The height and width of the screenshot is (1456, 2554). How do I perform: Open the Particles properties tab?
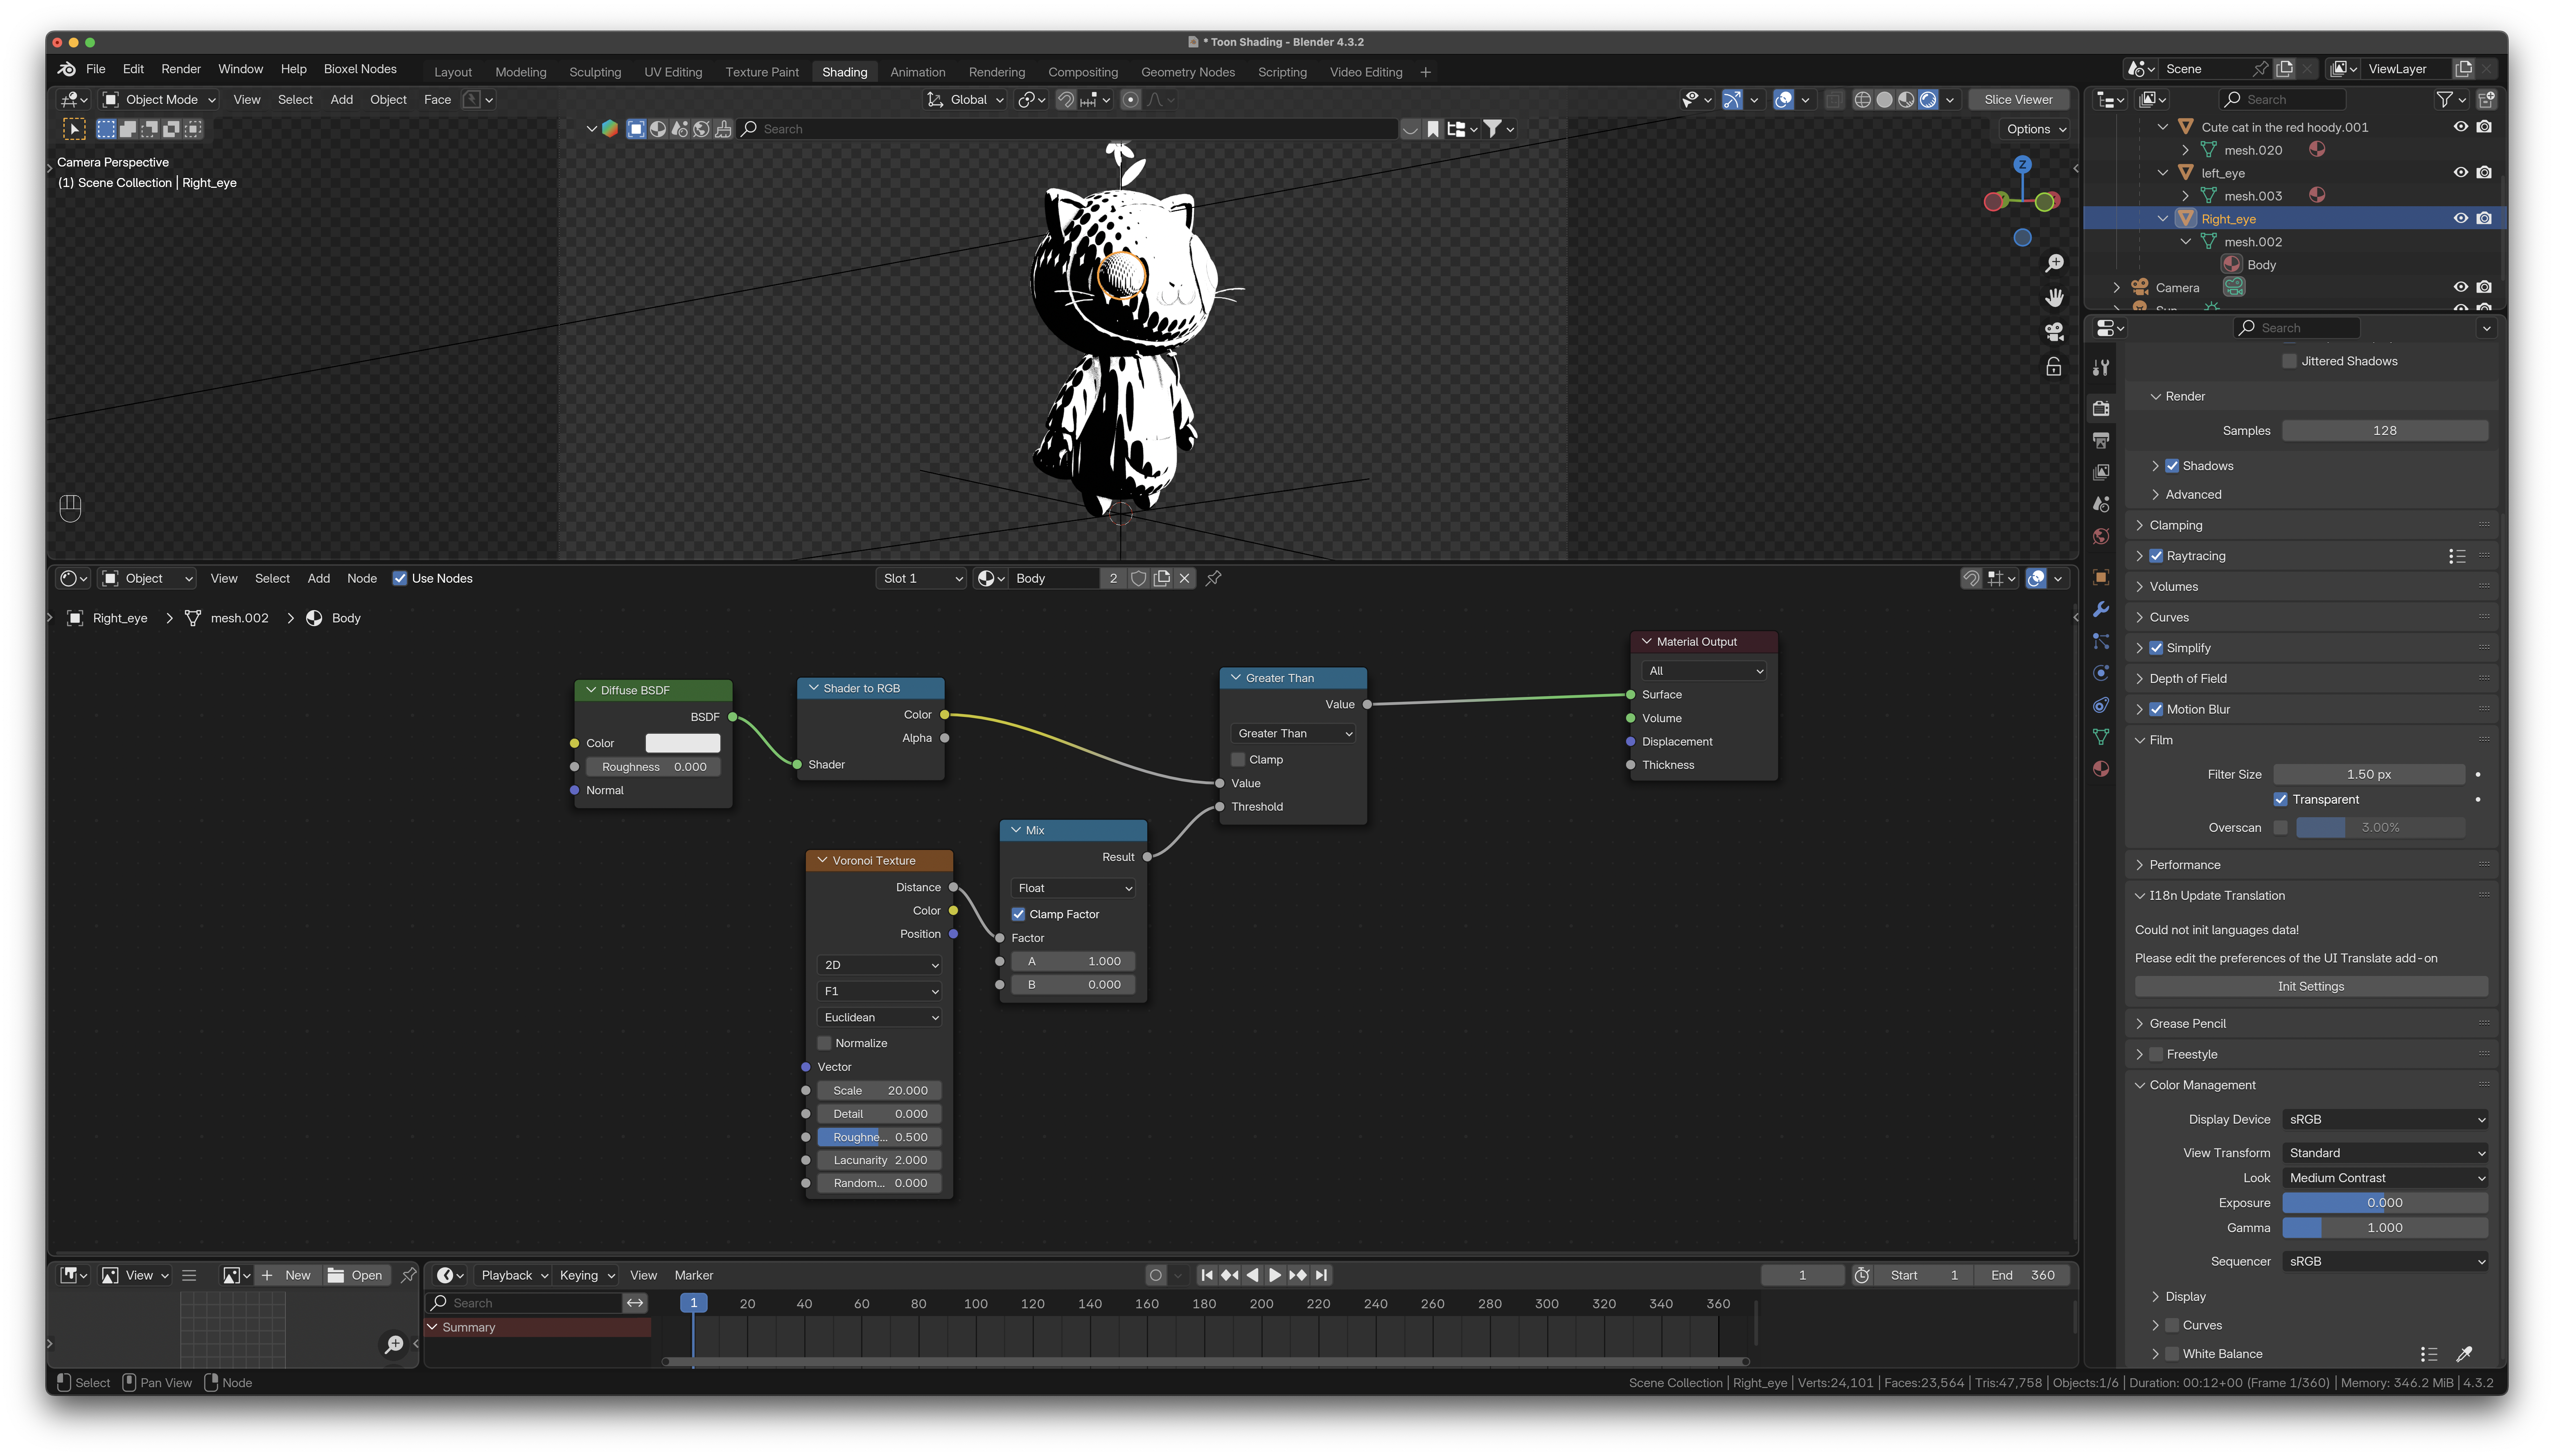pos(2101,641)
